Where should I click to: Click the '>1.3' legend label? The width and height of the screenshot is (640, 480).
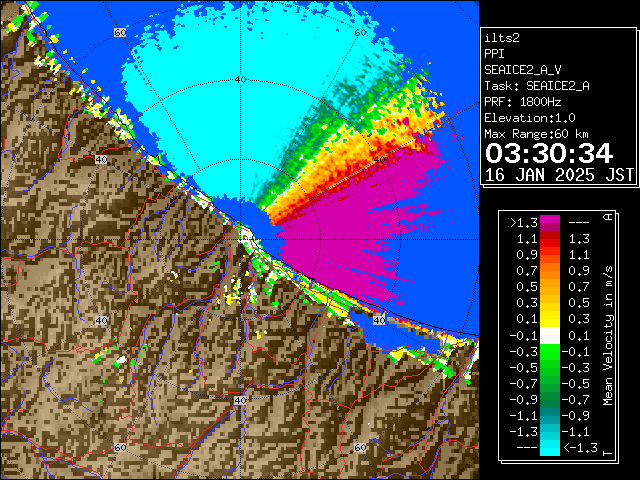point(524,223)
